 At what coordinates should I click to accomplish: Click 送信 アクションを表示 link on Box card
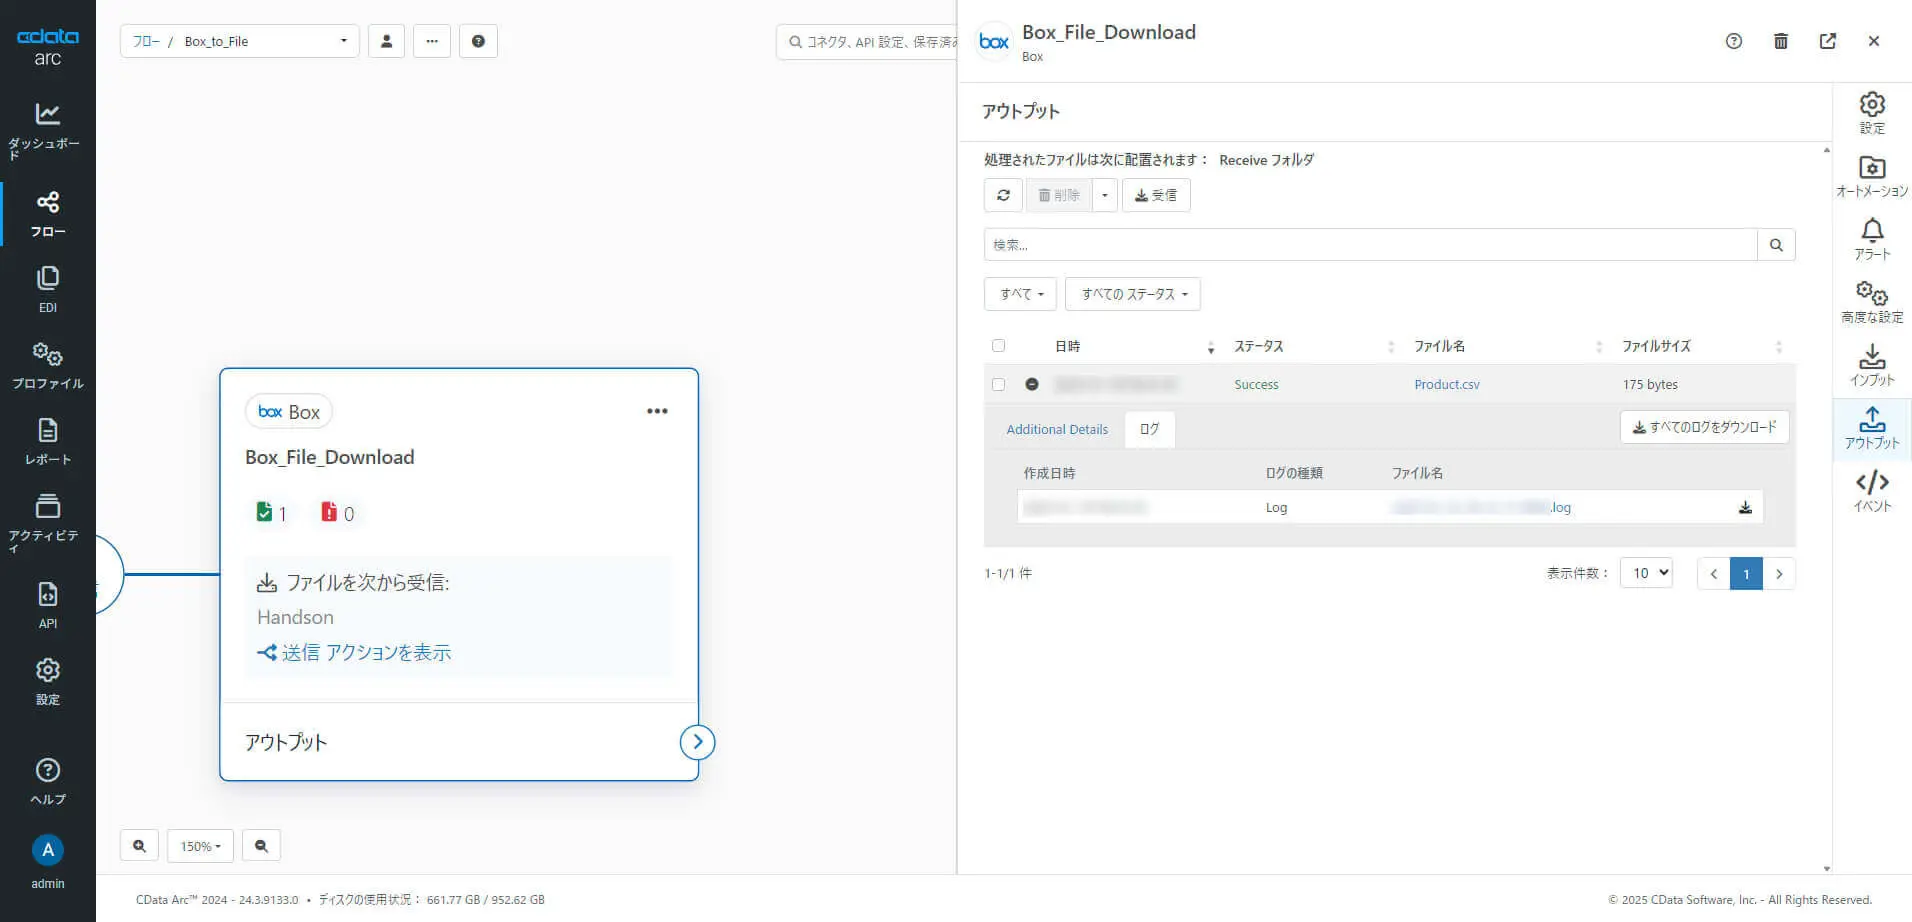pyautogui.click(x=354, y=653)
